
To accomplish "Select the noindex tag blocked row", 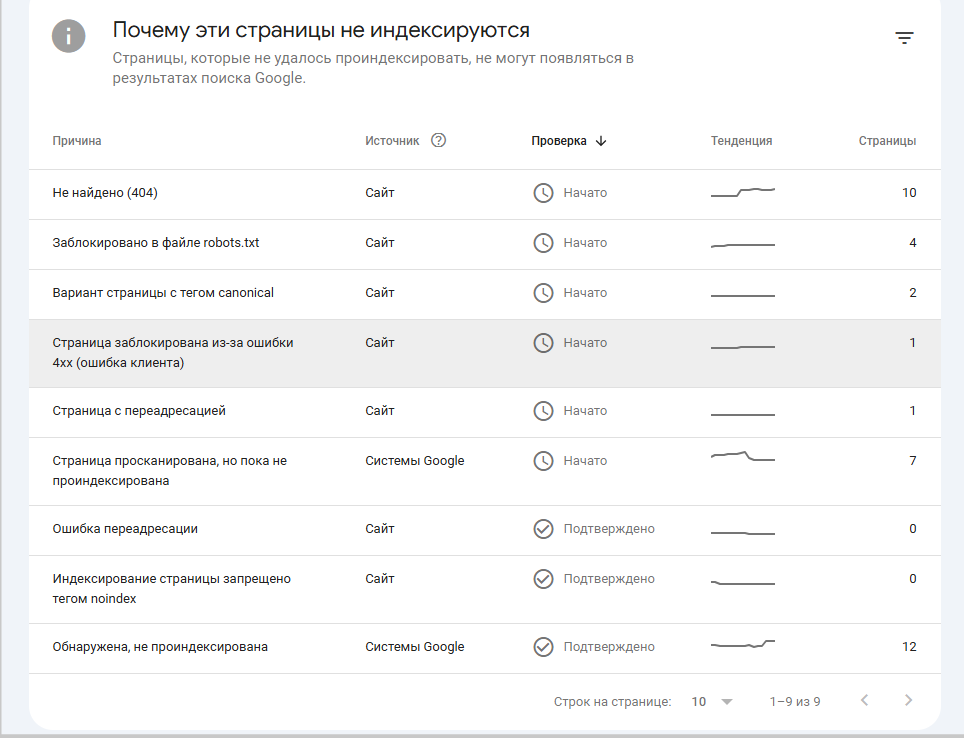I will [171, 588].
